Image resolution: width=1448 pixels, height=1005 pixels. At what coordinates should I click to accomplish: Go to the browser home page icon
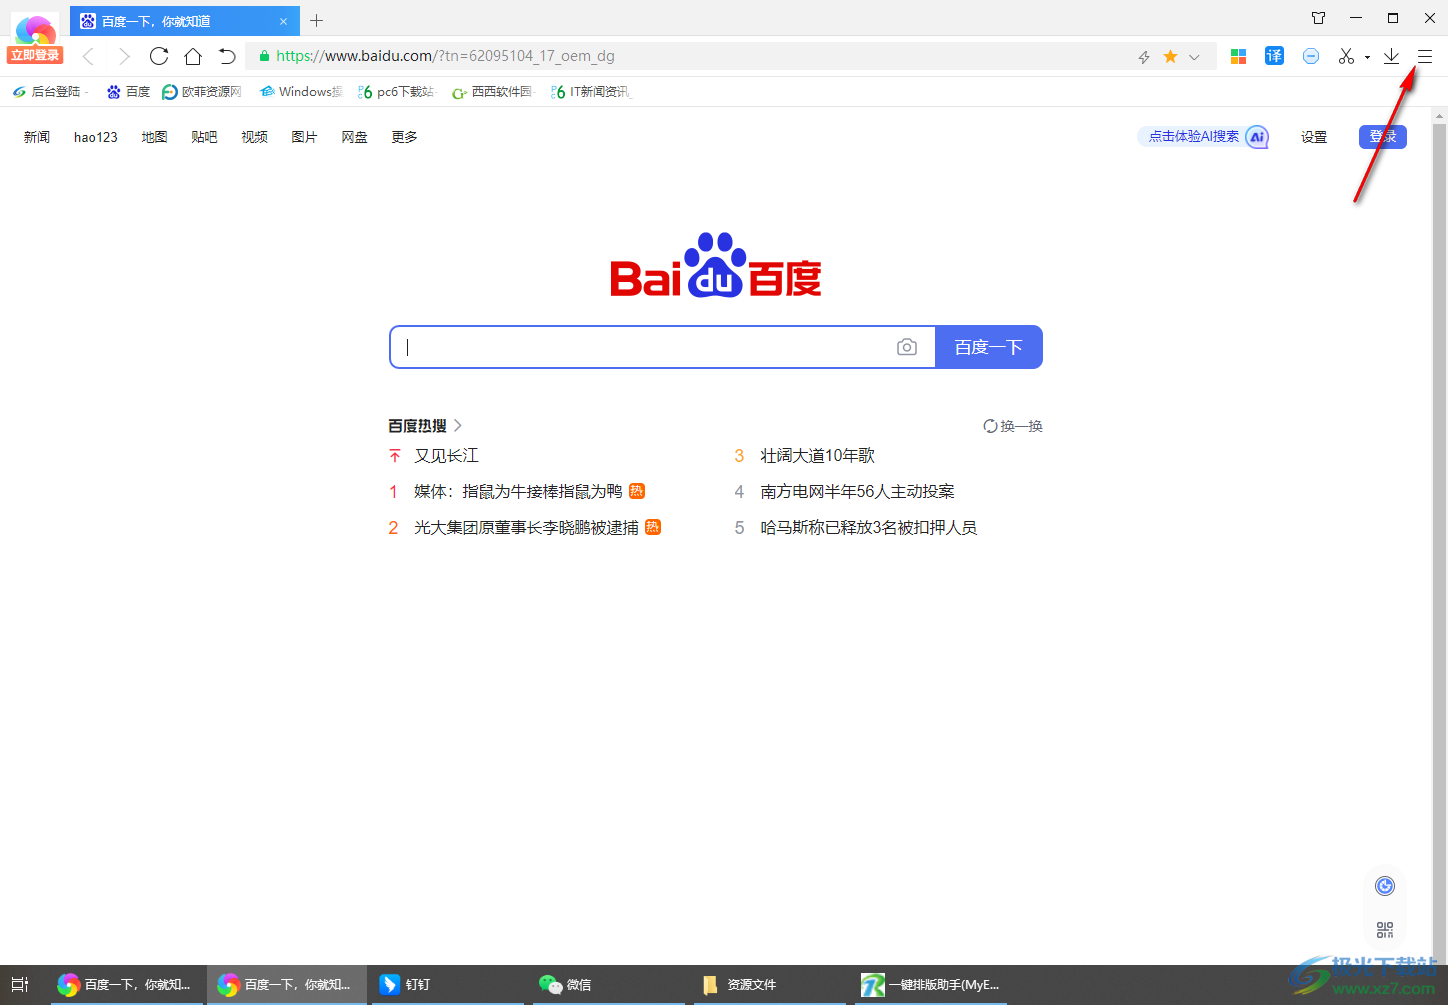coord(193,56)
